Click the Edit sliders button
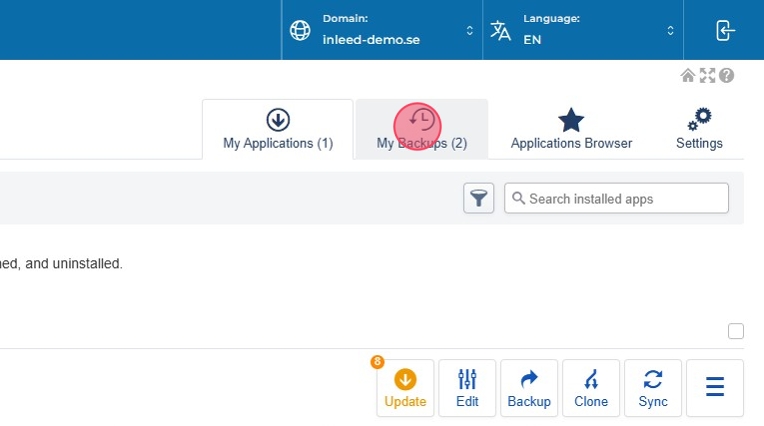 (x=467, y=388)
